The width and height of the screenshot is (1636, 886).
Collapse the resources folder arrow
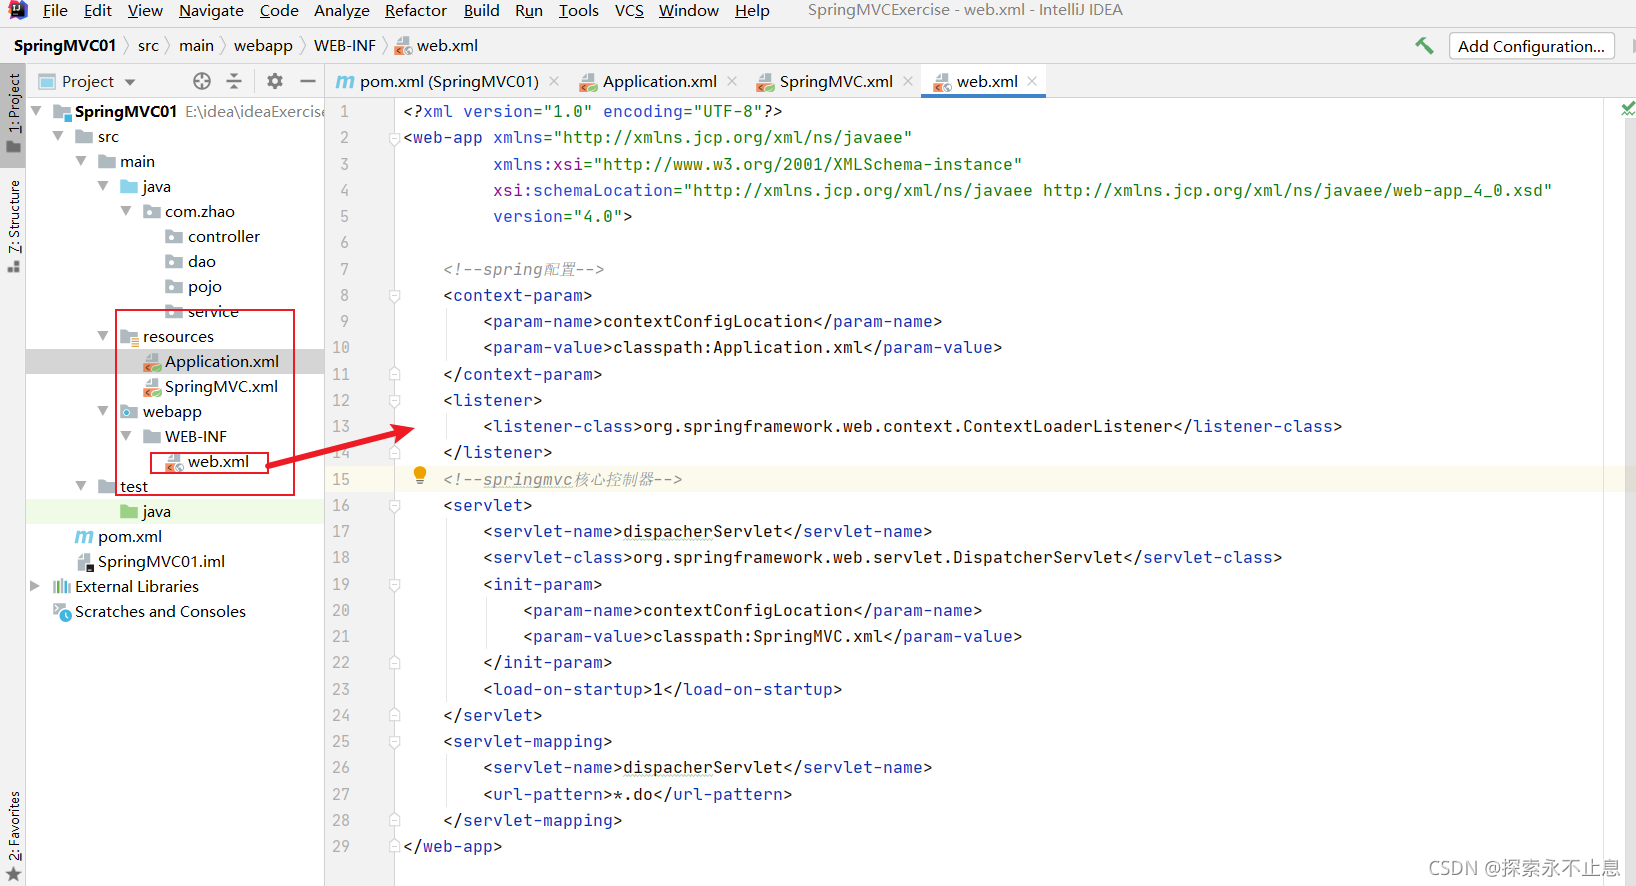tap(103, 336)
